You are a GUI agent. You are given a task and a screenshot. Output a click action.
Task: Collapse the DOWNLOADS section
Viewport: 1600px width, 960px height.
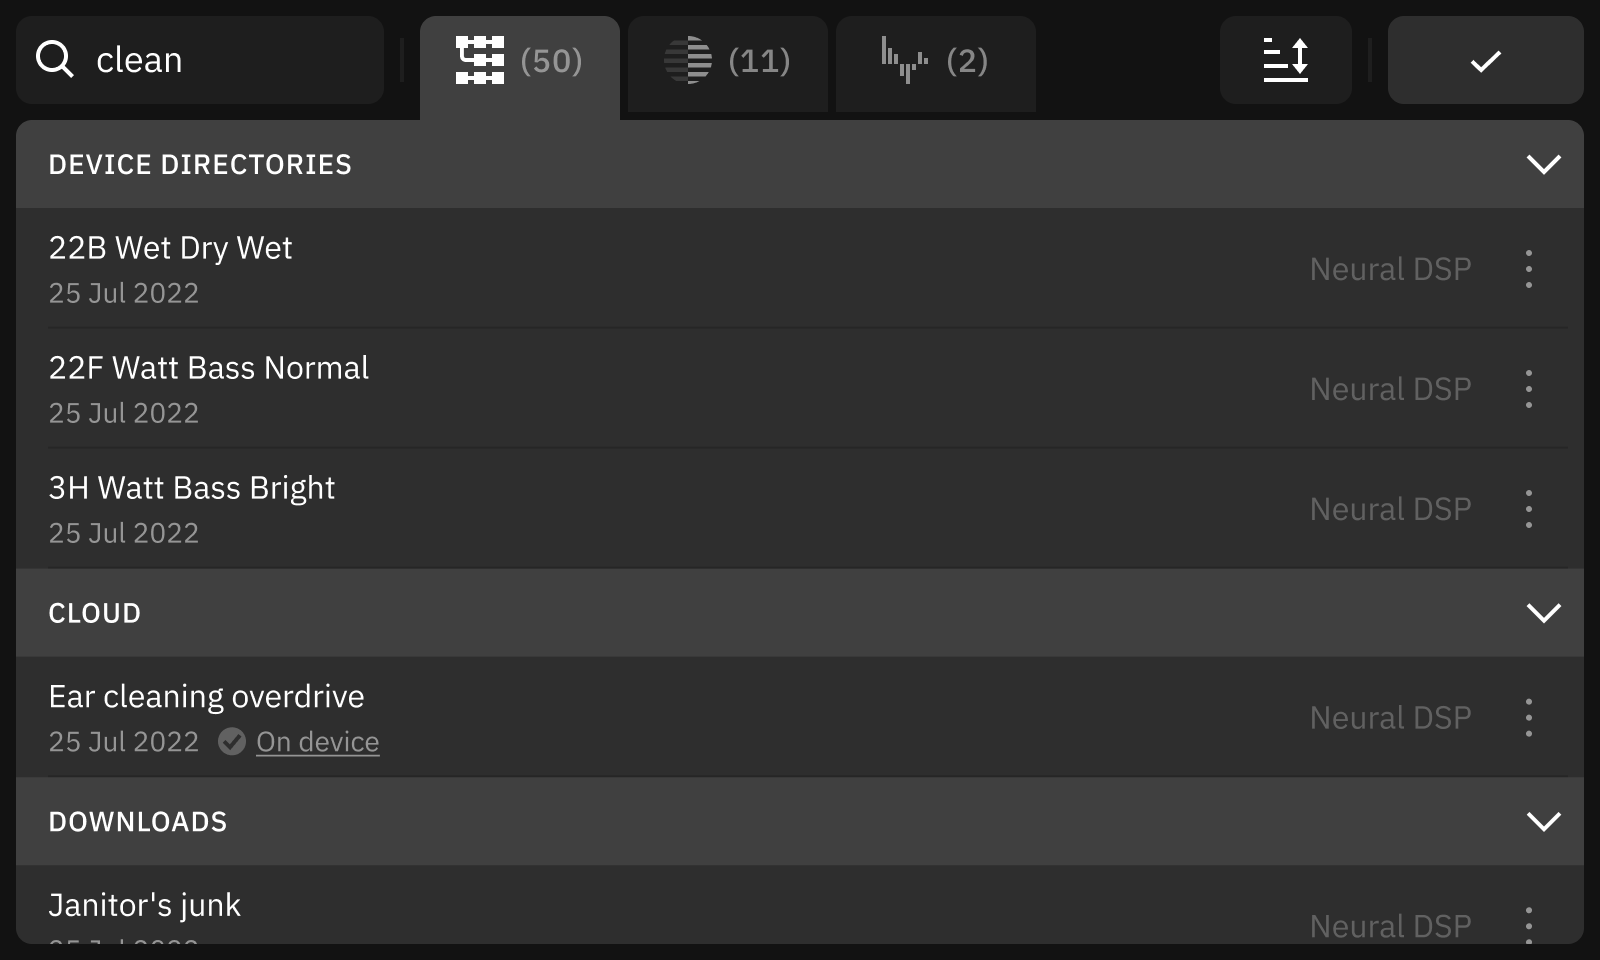click(x=1543, y=821)
